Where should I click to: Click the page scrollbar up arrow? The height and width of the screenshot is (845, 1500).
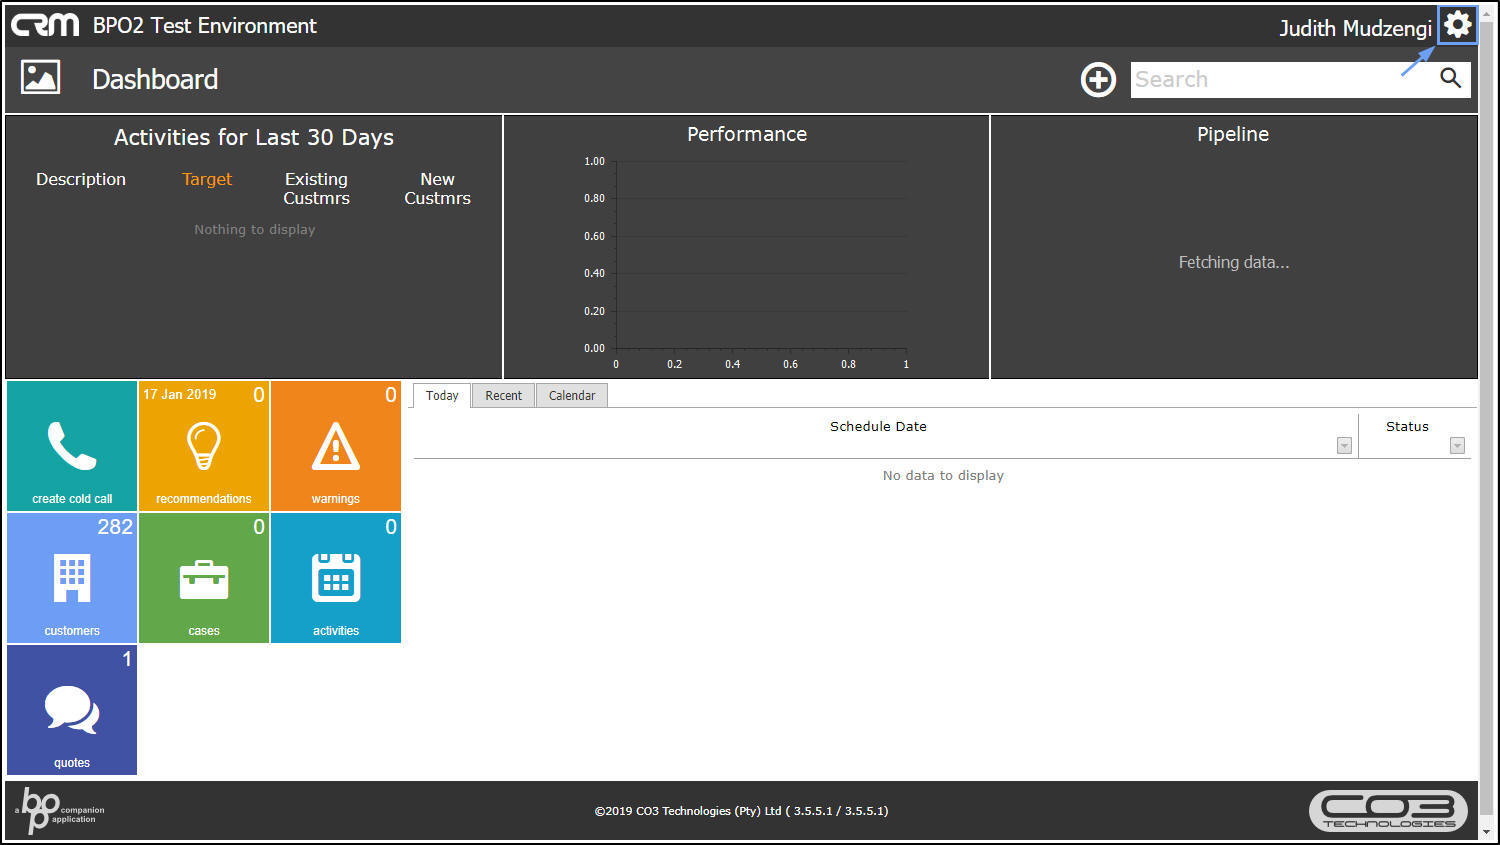(1488, 12)
